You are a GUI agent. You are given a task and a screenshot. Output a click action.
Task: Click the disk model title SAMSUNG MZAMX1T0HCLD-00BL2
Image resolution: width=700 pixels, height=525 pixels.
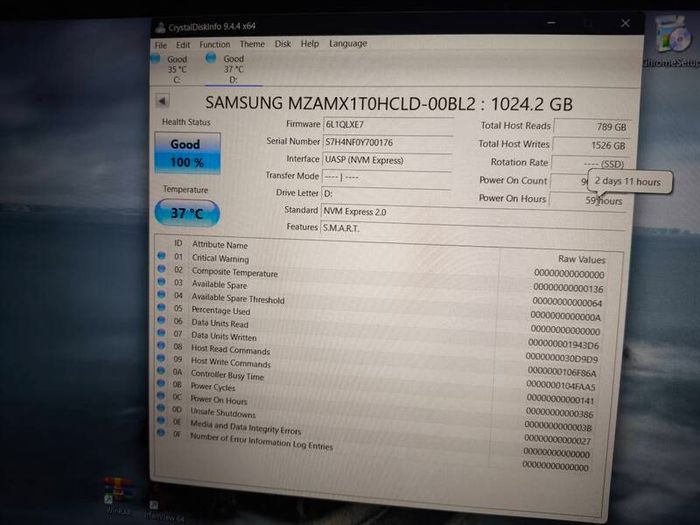(340, 103)
